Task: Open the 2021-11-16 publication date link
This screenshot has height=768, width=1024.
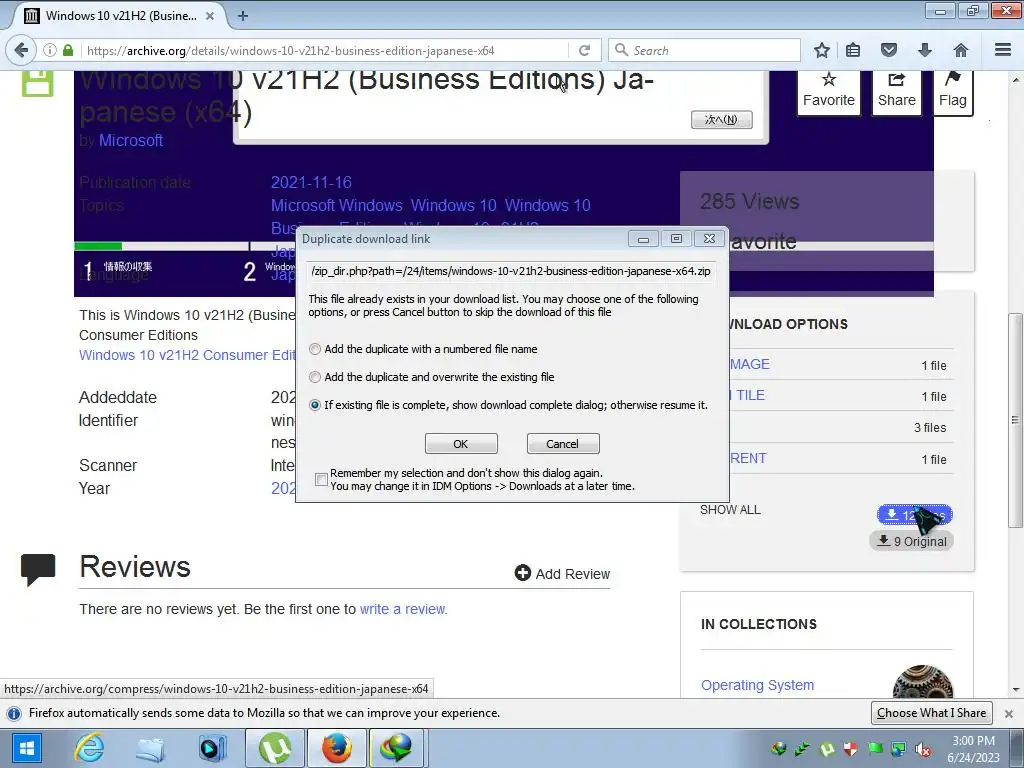Action: coord(312,182)
